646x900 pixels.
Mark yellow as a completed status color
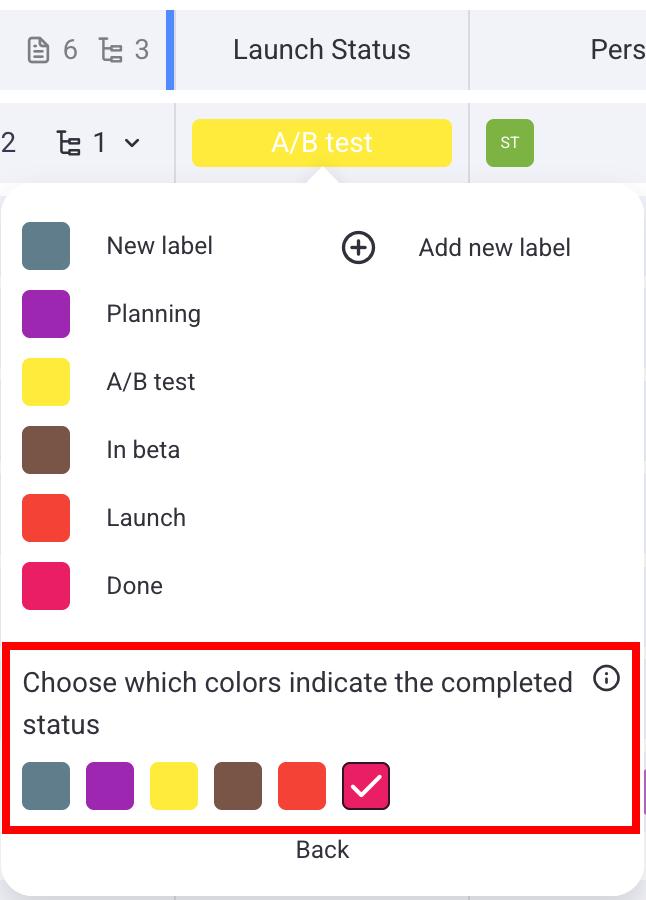[x=174, y=786]
